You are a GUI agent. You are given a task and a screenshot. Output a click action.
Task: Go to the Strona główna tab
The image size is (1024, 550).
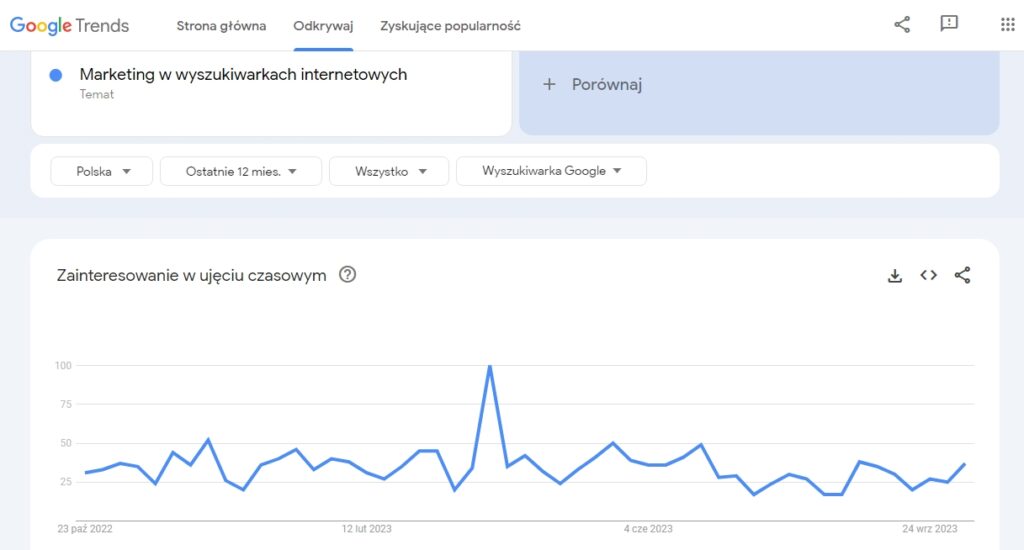click(x=221, y=26)
